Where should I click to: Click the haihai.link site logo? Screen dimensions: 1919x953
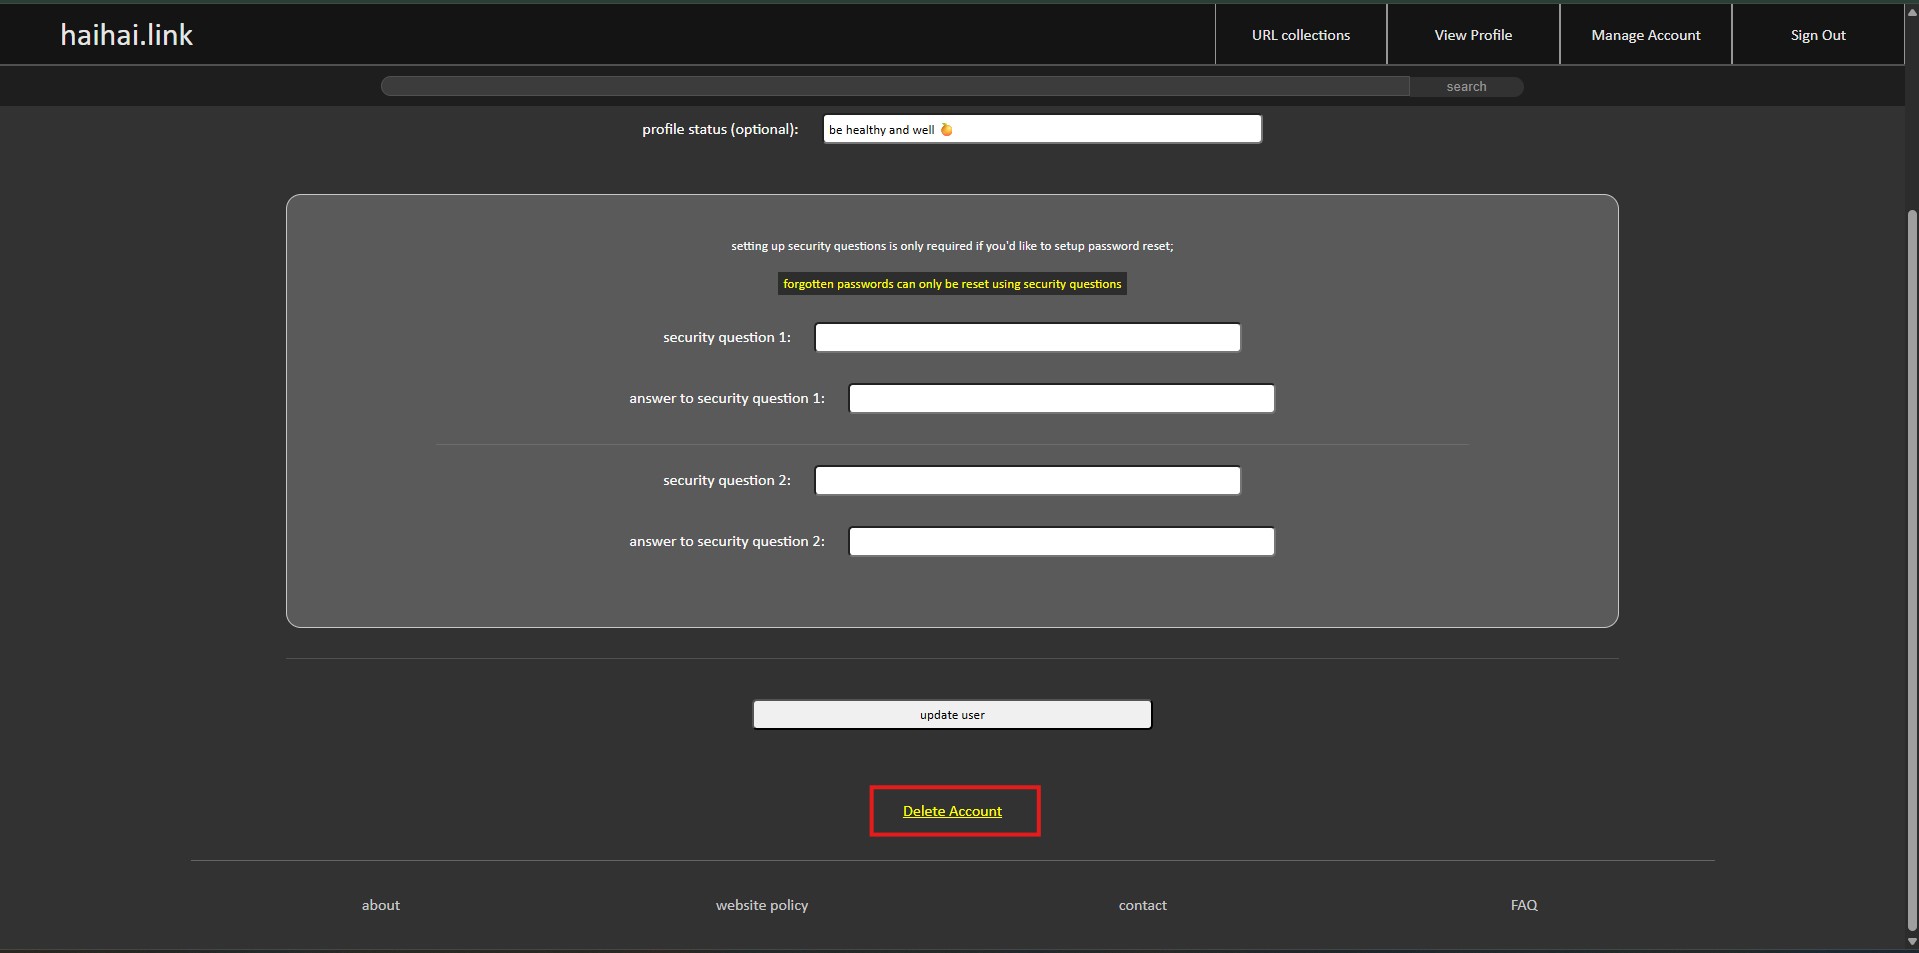click(126, 35)
